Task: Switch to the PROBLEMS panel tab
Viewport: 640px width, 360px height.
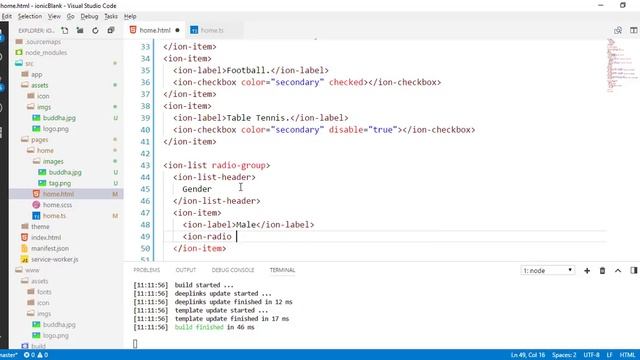Action: click(147, 270)
